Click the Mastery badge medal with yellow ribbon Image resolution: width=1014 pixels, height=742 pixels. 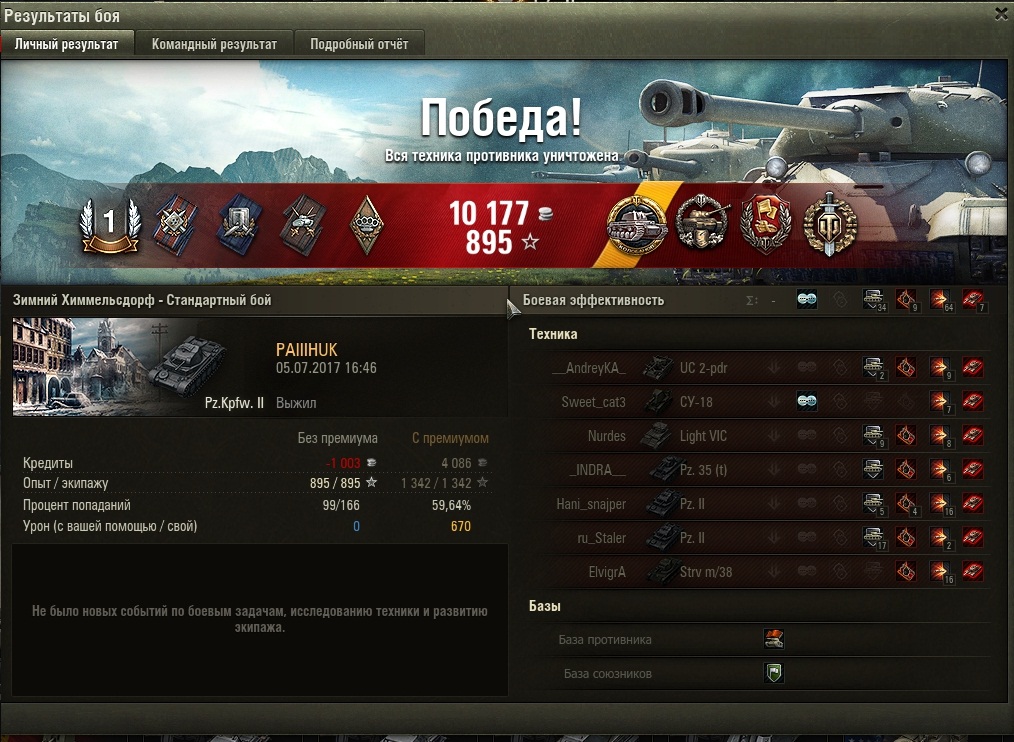pyautogui.click(x=637, y=224)
